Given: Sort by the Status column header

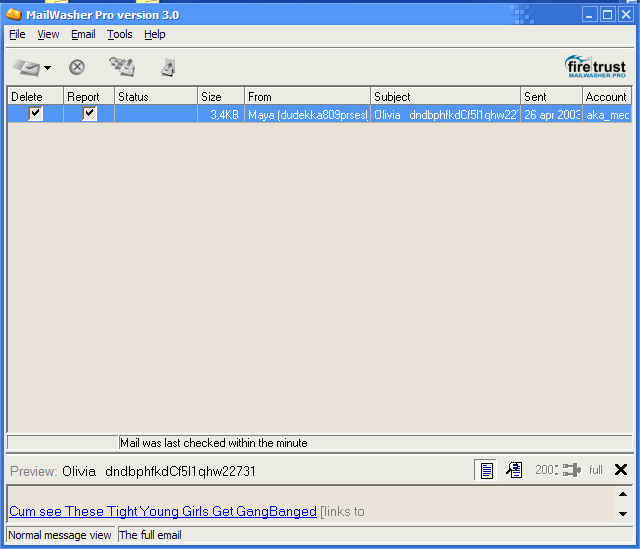Looking at the screenshot, I should [x=156, y=97].
